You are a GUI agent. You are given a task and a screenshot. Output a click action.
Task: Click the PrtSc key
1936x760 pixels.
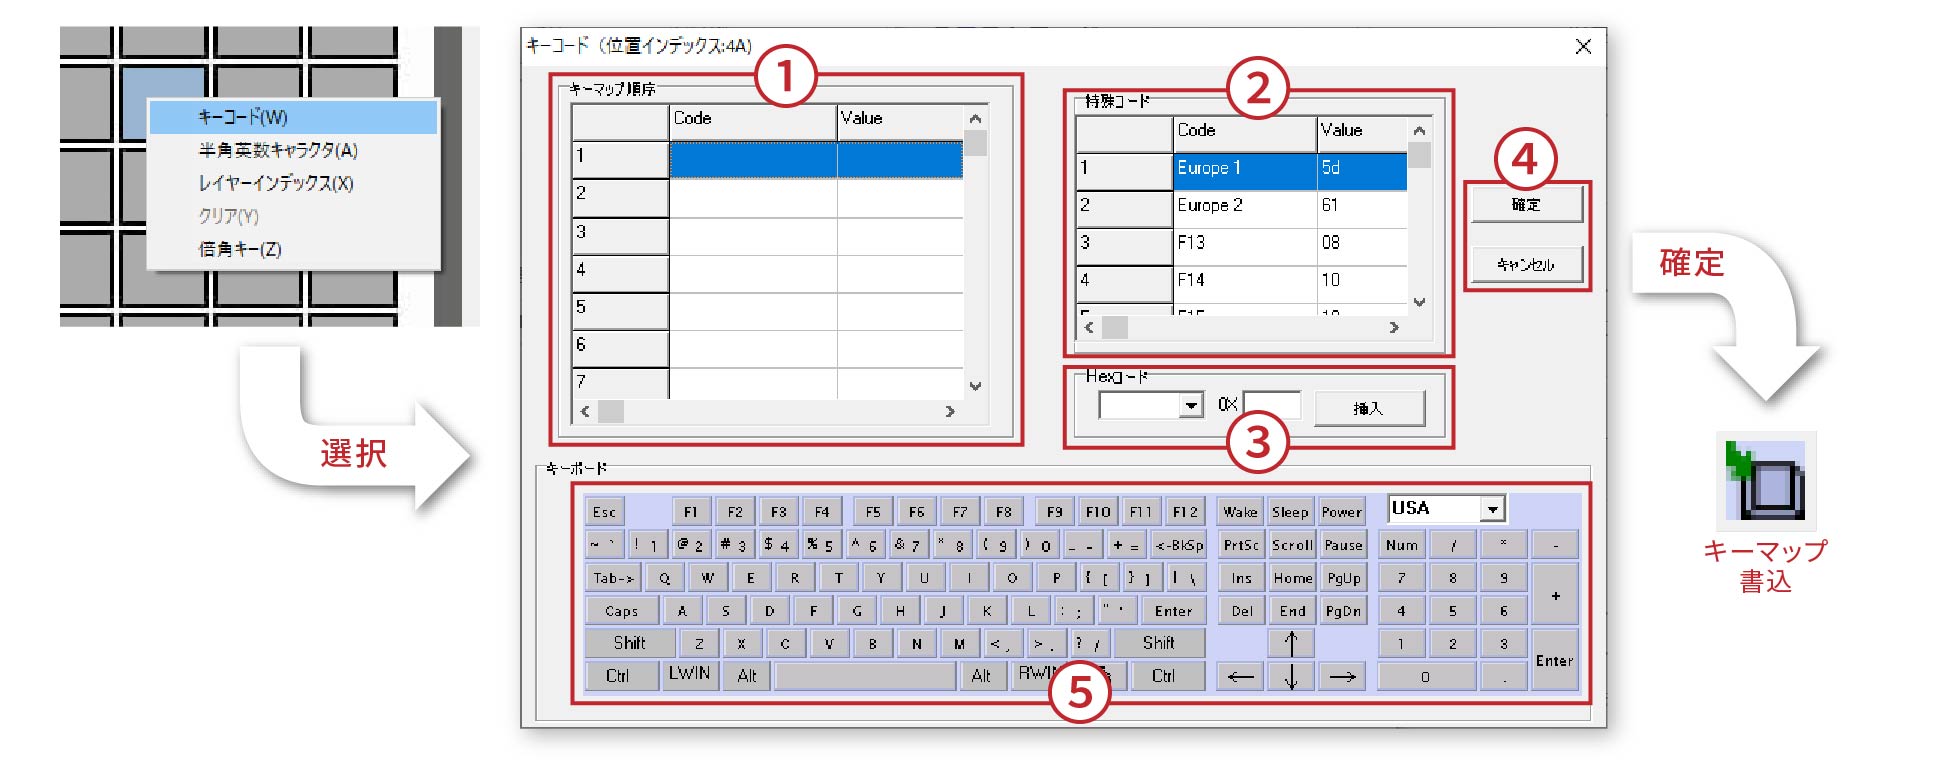[x=1241, y=545]
